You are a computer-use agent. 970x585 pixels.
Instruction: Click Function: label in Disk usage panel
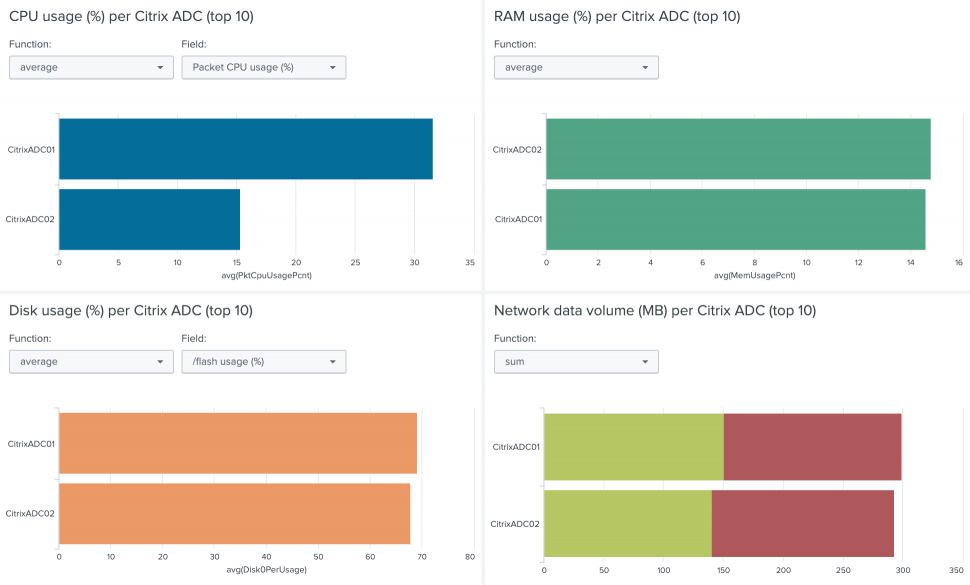point(30,338)
